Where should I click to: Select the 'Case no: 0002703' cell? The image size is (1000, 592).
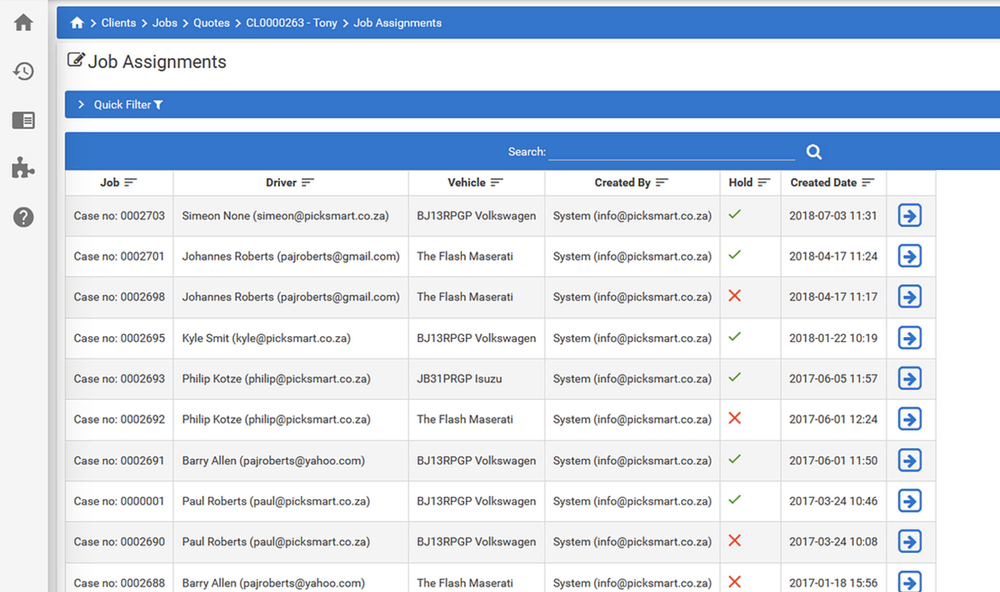(119, 216)
